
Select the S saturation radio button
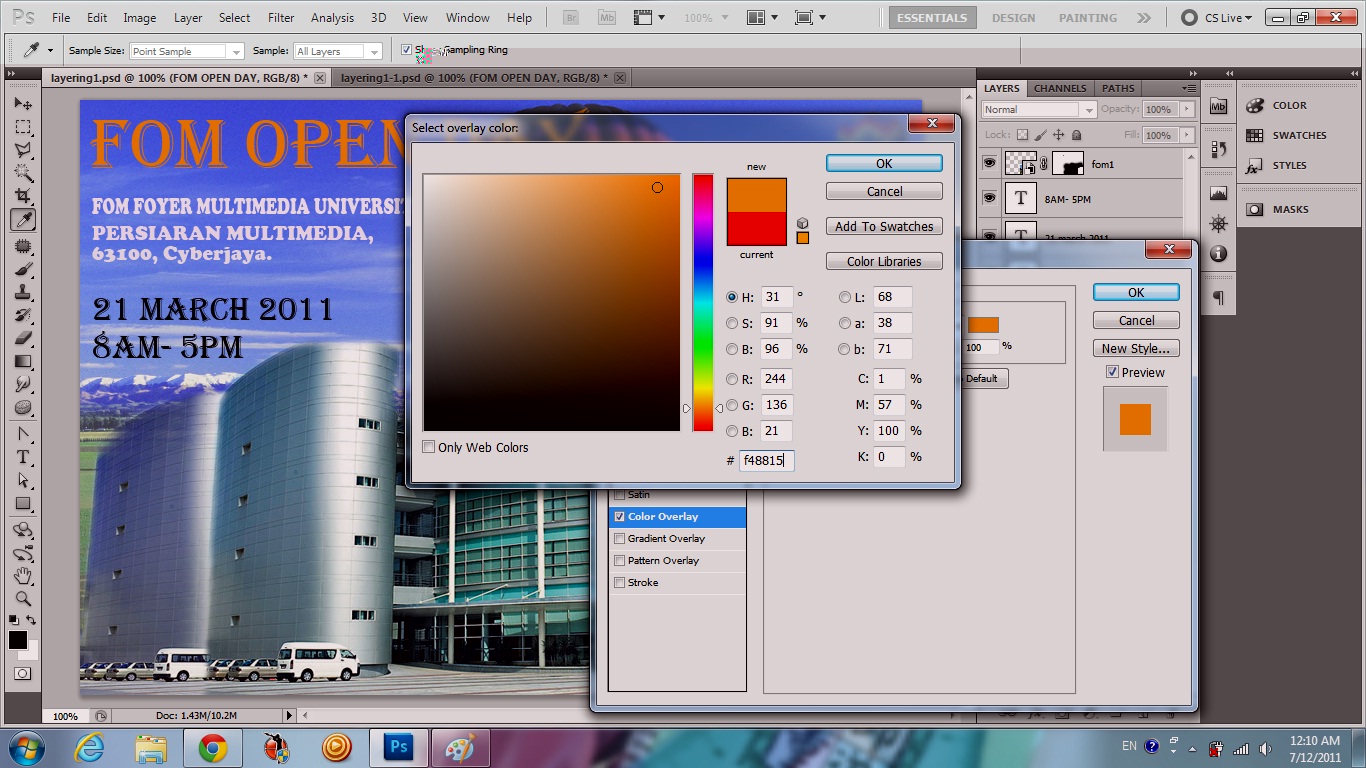(732, 323)
